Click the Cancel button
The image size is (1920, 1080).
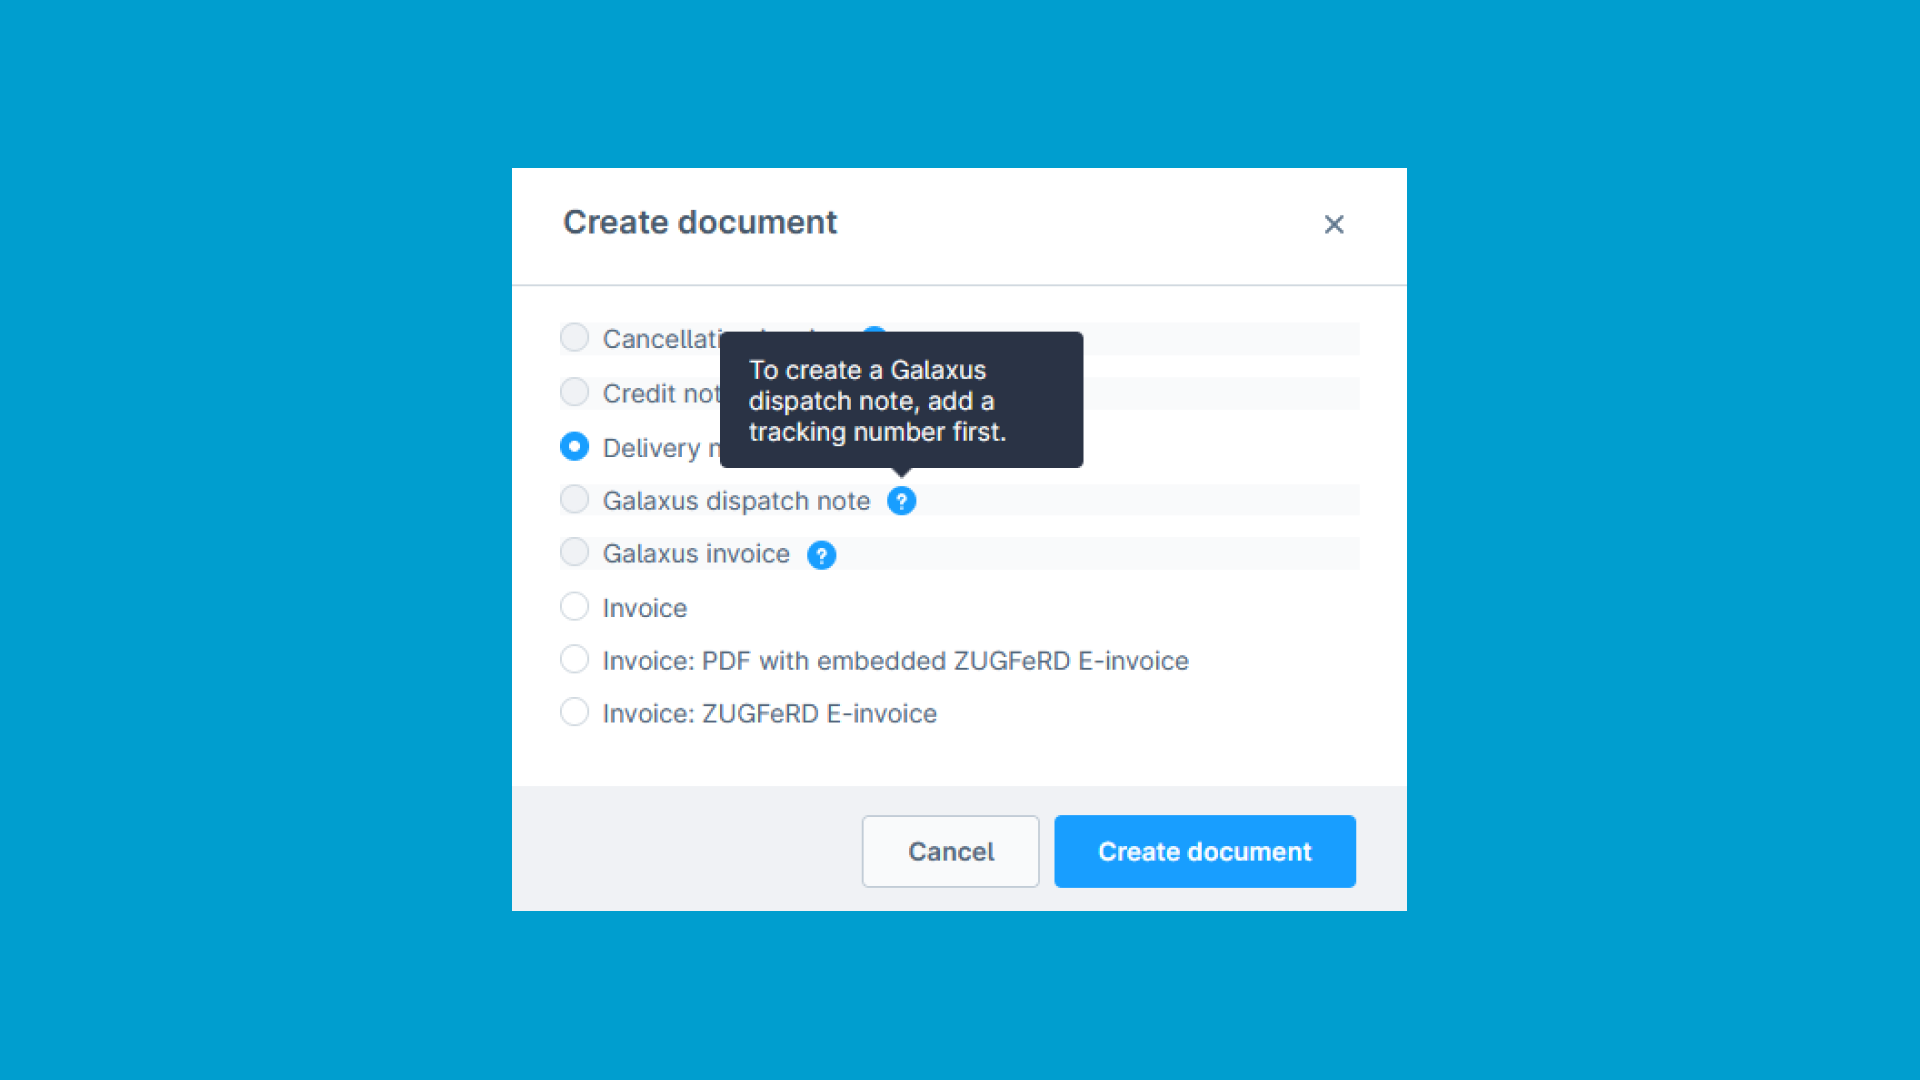pyautogui.click(x=951, y=851)
